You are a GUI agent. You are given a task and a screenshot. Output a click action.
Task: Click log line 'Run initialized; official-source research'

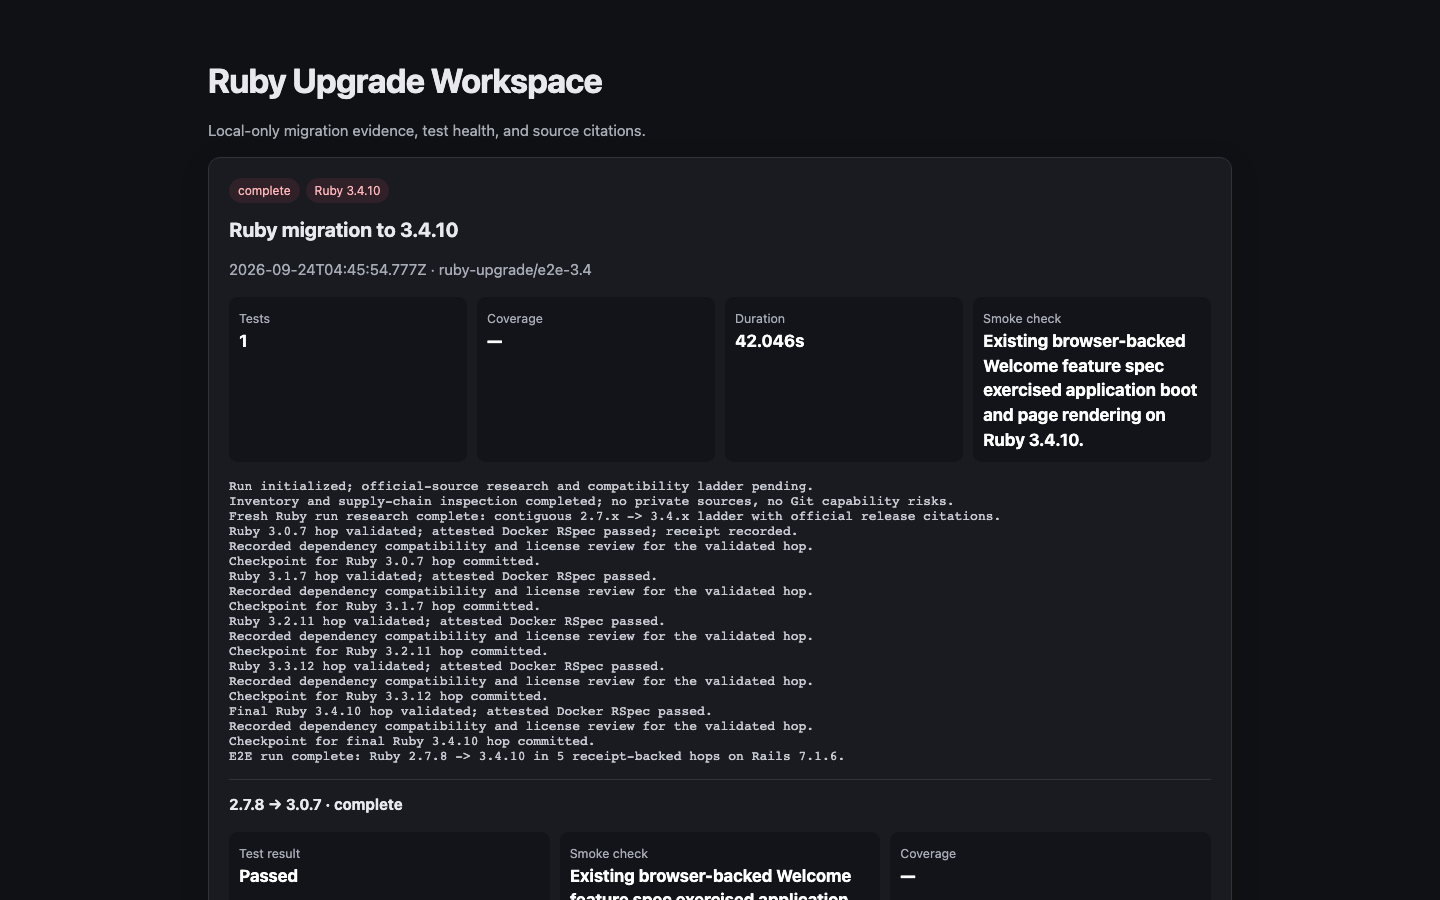point(521,486)
